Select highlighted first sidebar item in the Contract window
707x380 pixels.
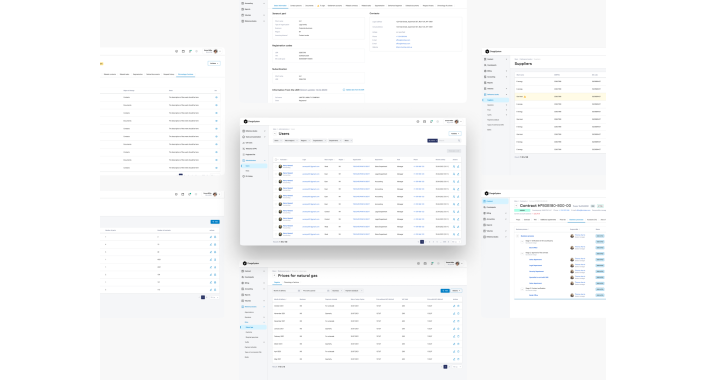click(496, 201)
